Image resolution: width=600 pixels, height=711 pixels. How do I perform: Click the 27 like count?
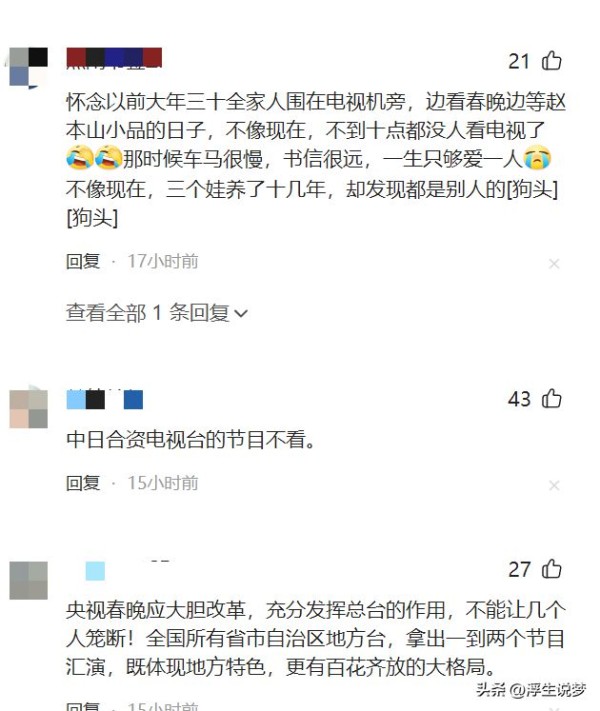click(519, 570)
